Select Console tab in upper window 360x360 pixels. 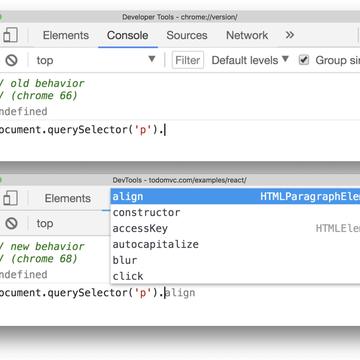pyautogui.click(x=128, y=35)
